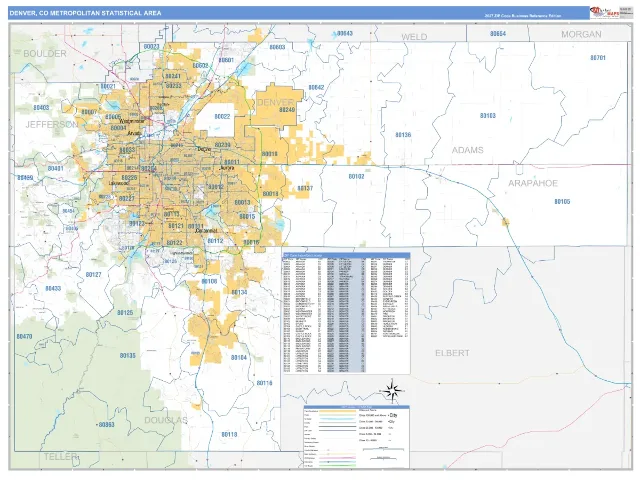Click the publisher logo beside the title bar
Image resolution: width=640 pixels, height=480 pixels.
[604, 13]
